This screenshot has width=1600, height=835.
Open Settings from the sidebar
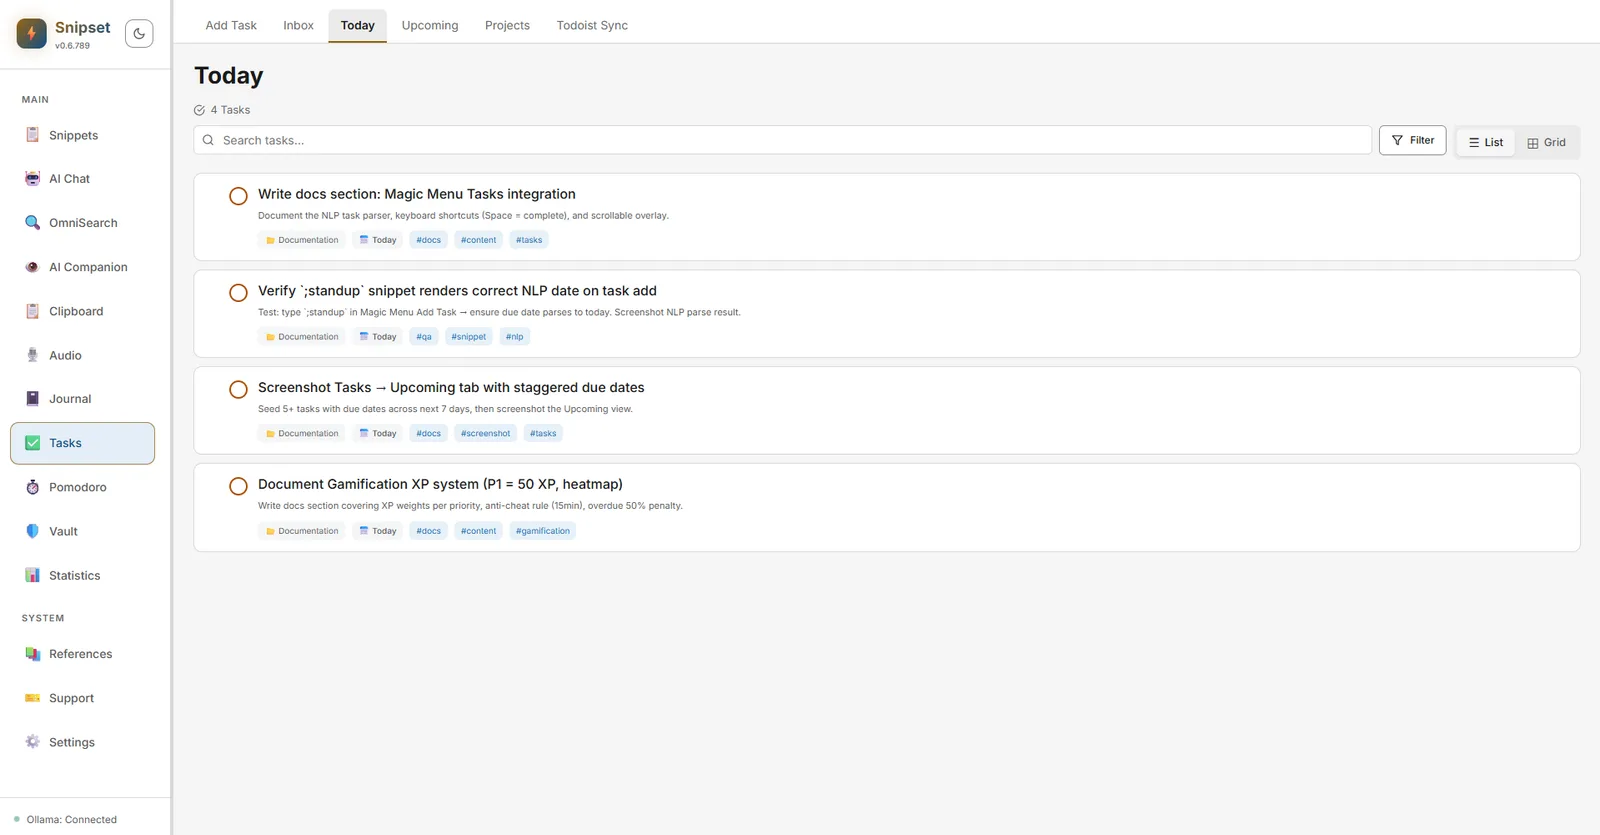[x=82, y=742]
